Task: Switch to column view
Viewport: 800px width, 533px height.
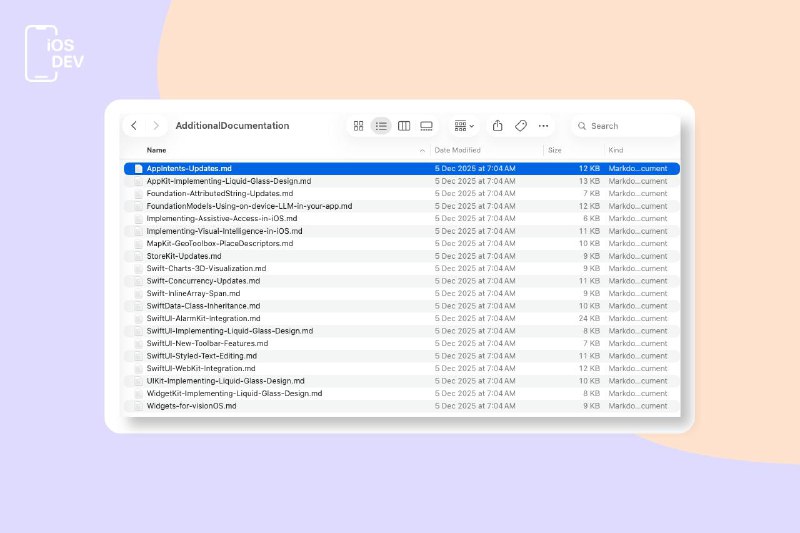Action: pyautogui.click(x=404, y=126)
